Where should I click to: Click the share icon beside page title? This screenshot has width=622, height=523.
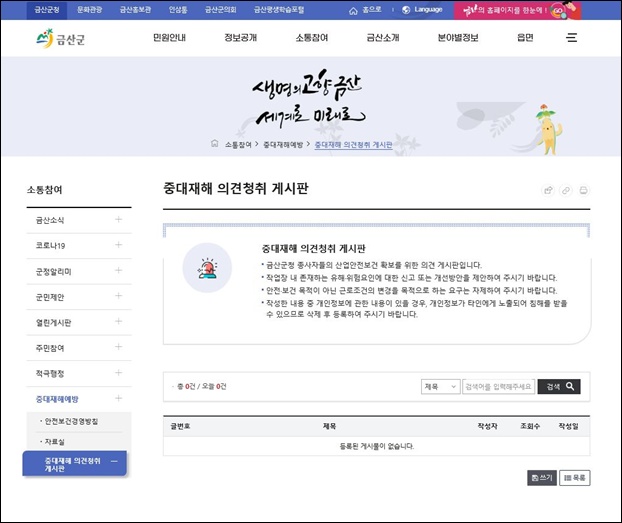[548, 190]
